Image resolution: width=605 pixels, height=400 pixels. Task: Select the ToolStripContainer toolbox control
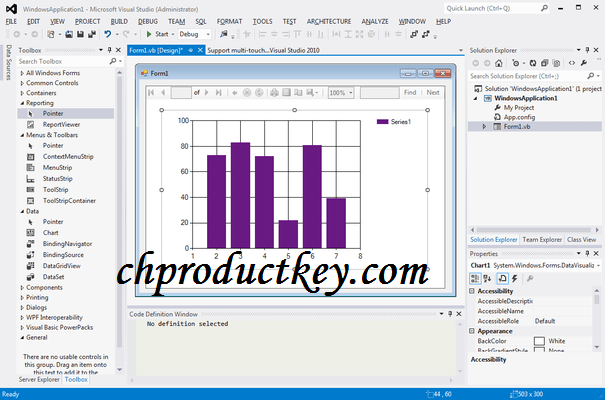click(69, 201)
